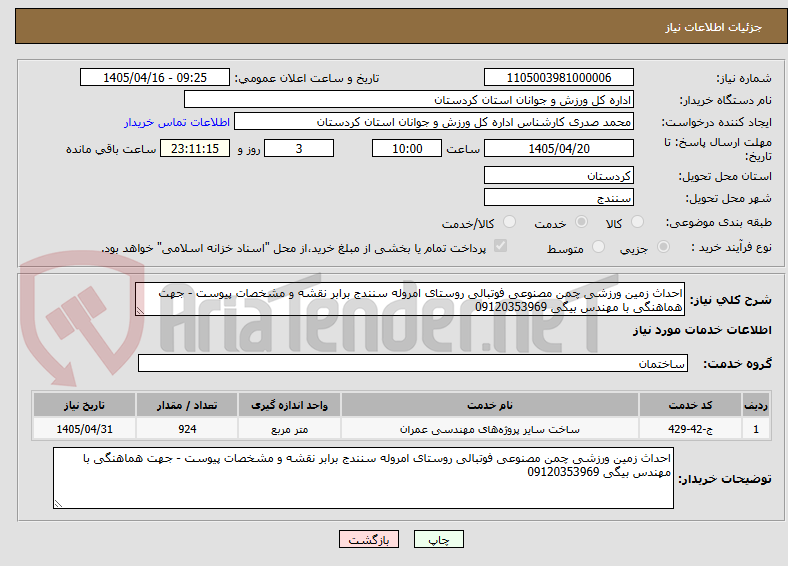
Task: Click the deadline date field 1405/04/20
Action: point(558,148)
